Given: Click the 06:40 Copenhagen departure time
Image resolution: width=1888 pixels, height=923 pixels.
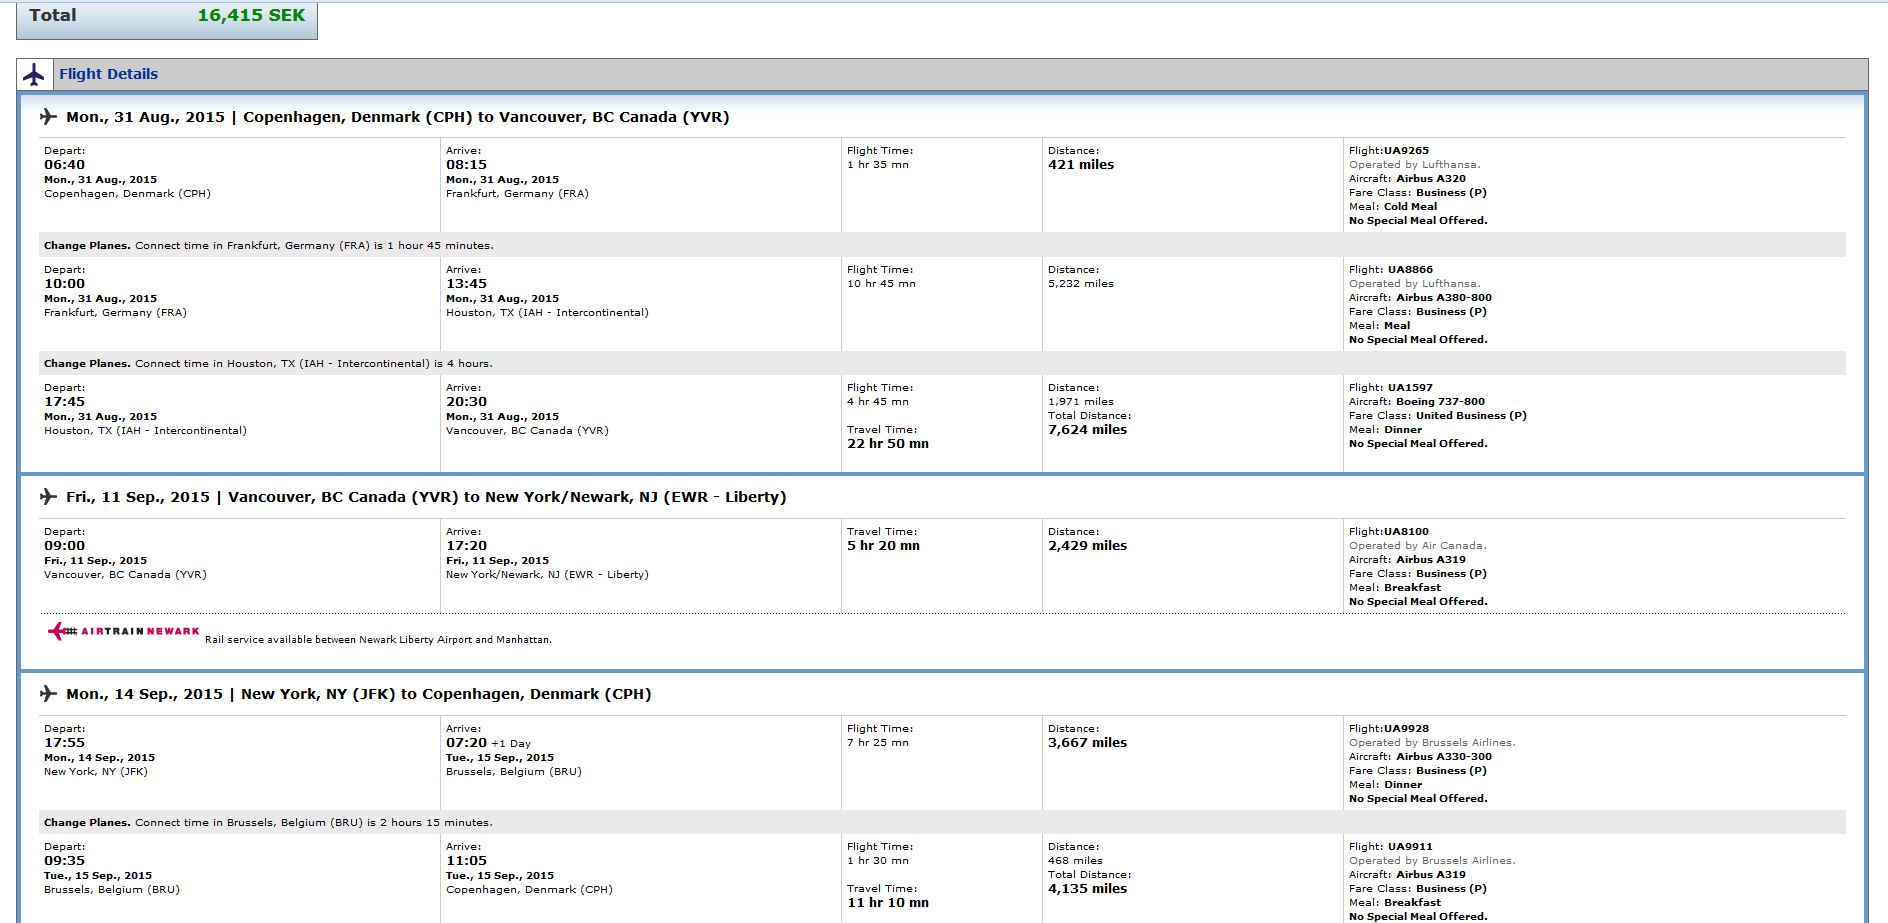Looking at the screenshot, I should coord(64,165).
